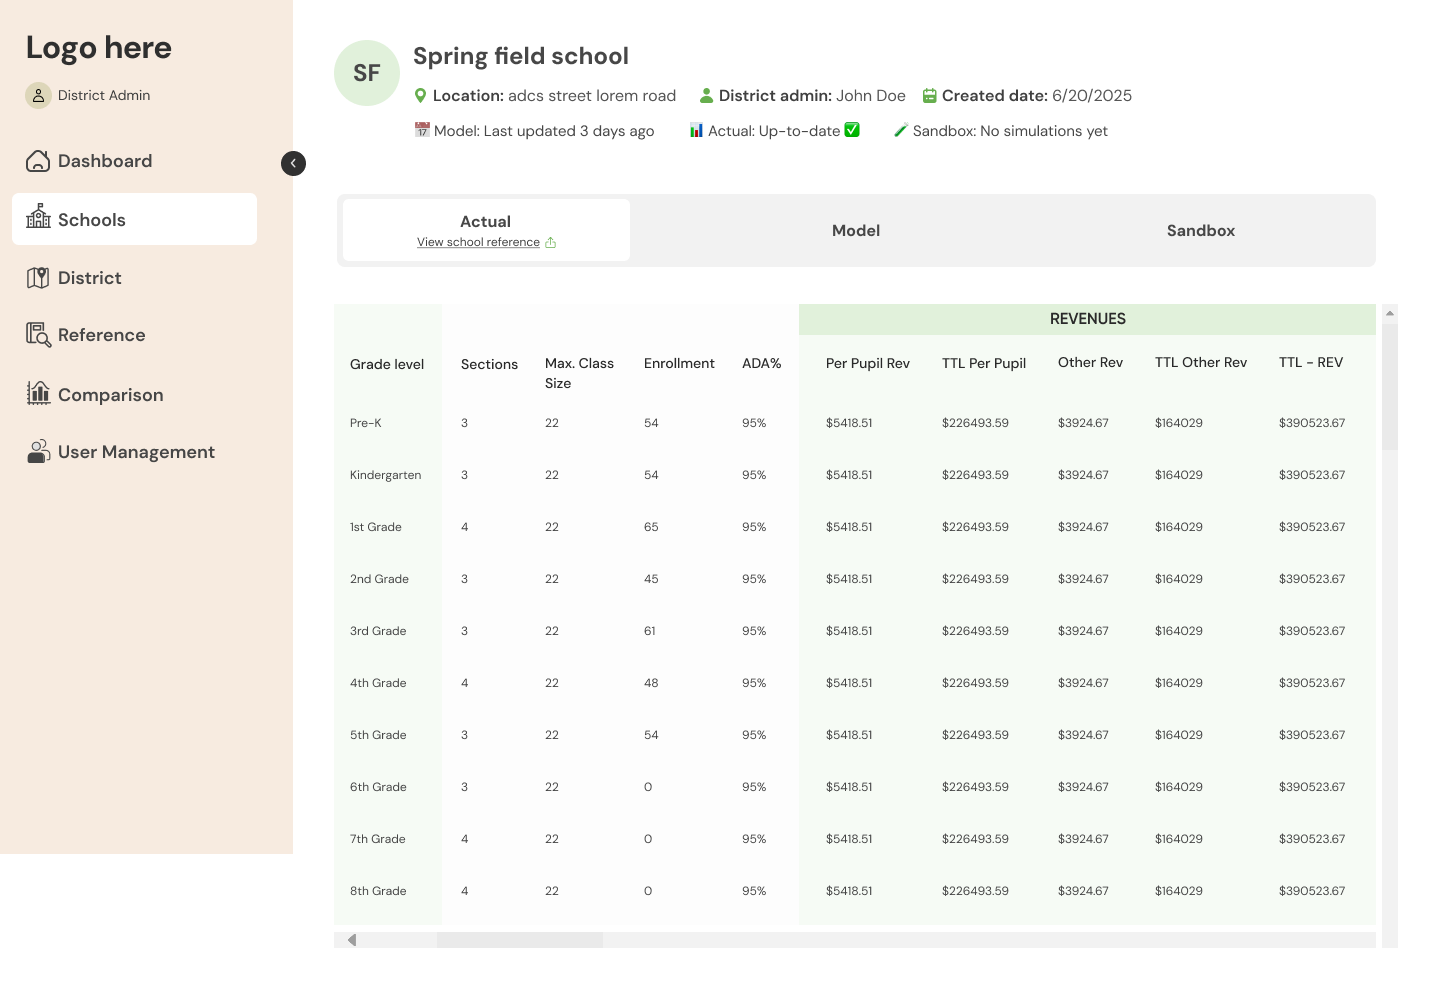
Task: Click the location pin icon
Action: (421, 96)
